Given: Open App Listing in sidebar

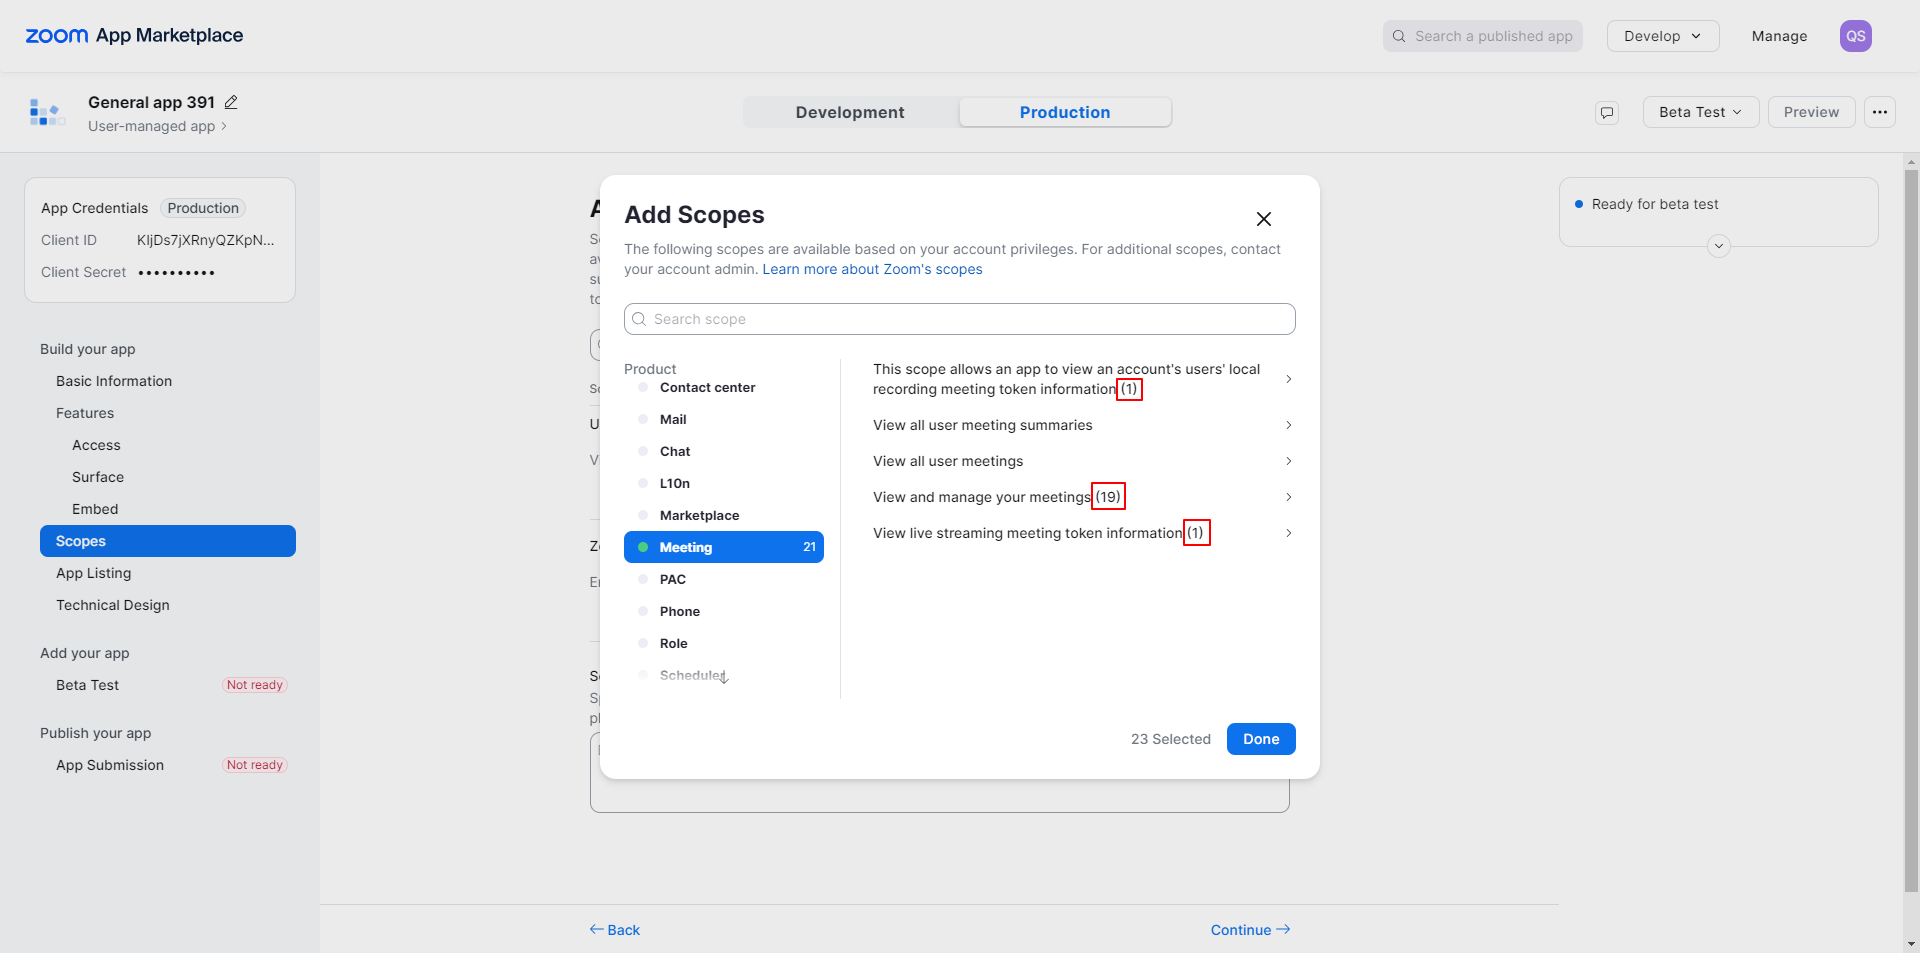Looking at the screenshot, I should (x=94, y=573).
